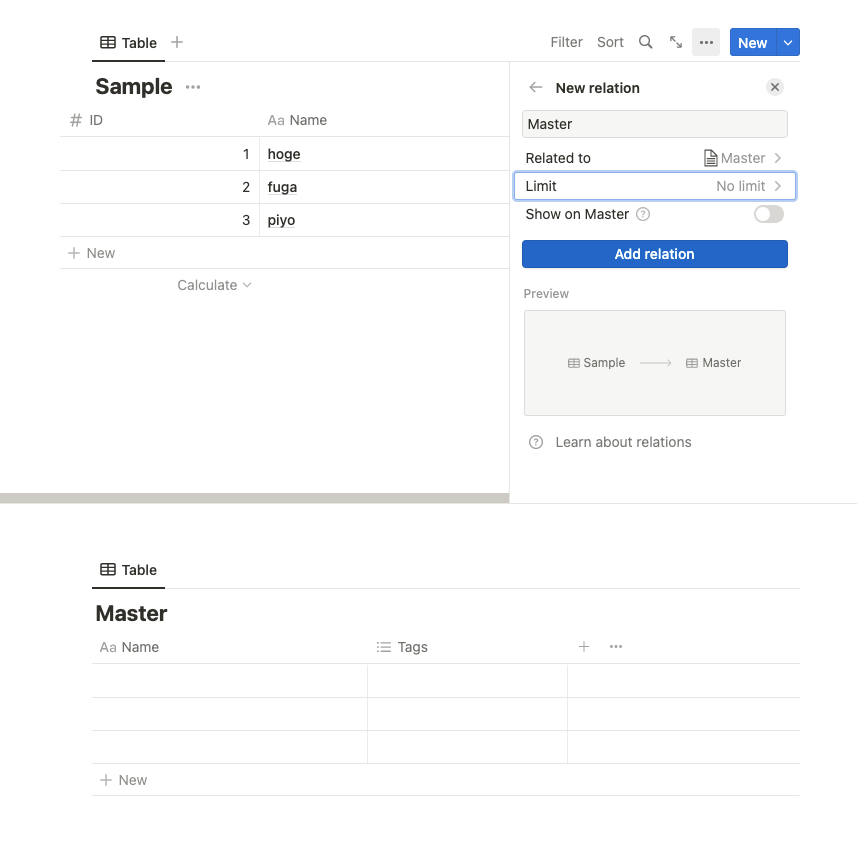Open the Master table column options ellipsis
The image size is (857, 848).
pos(616,647)
